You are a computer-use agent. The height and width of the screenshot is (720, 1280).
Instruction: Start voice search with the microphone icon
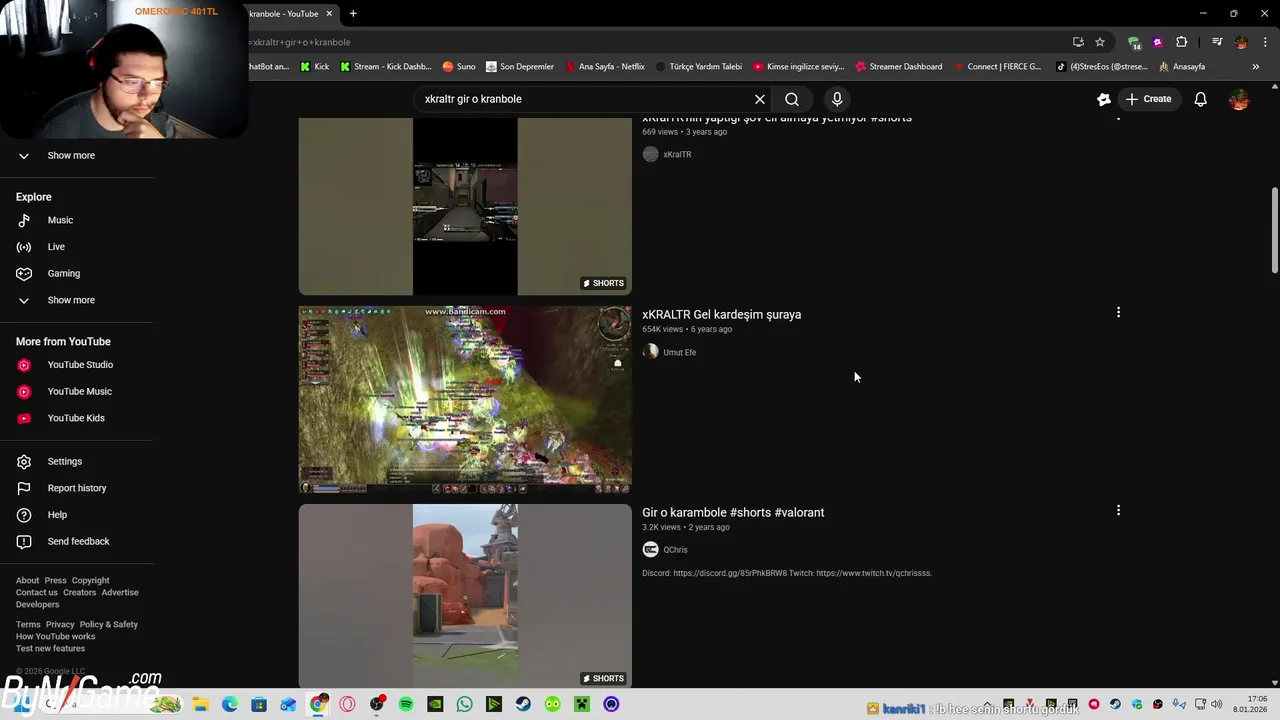[837, 99]
